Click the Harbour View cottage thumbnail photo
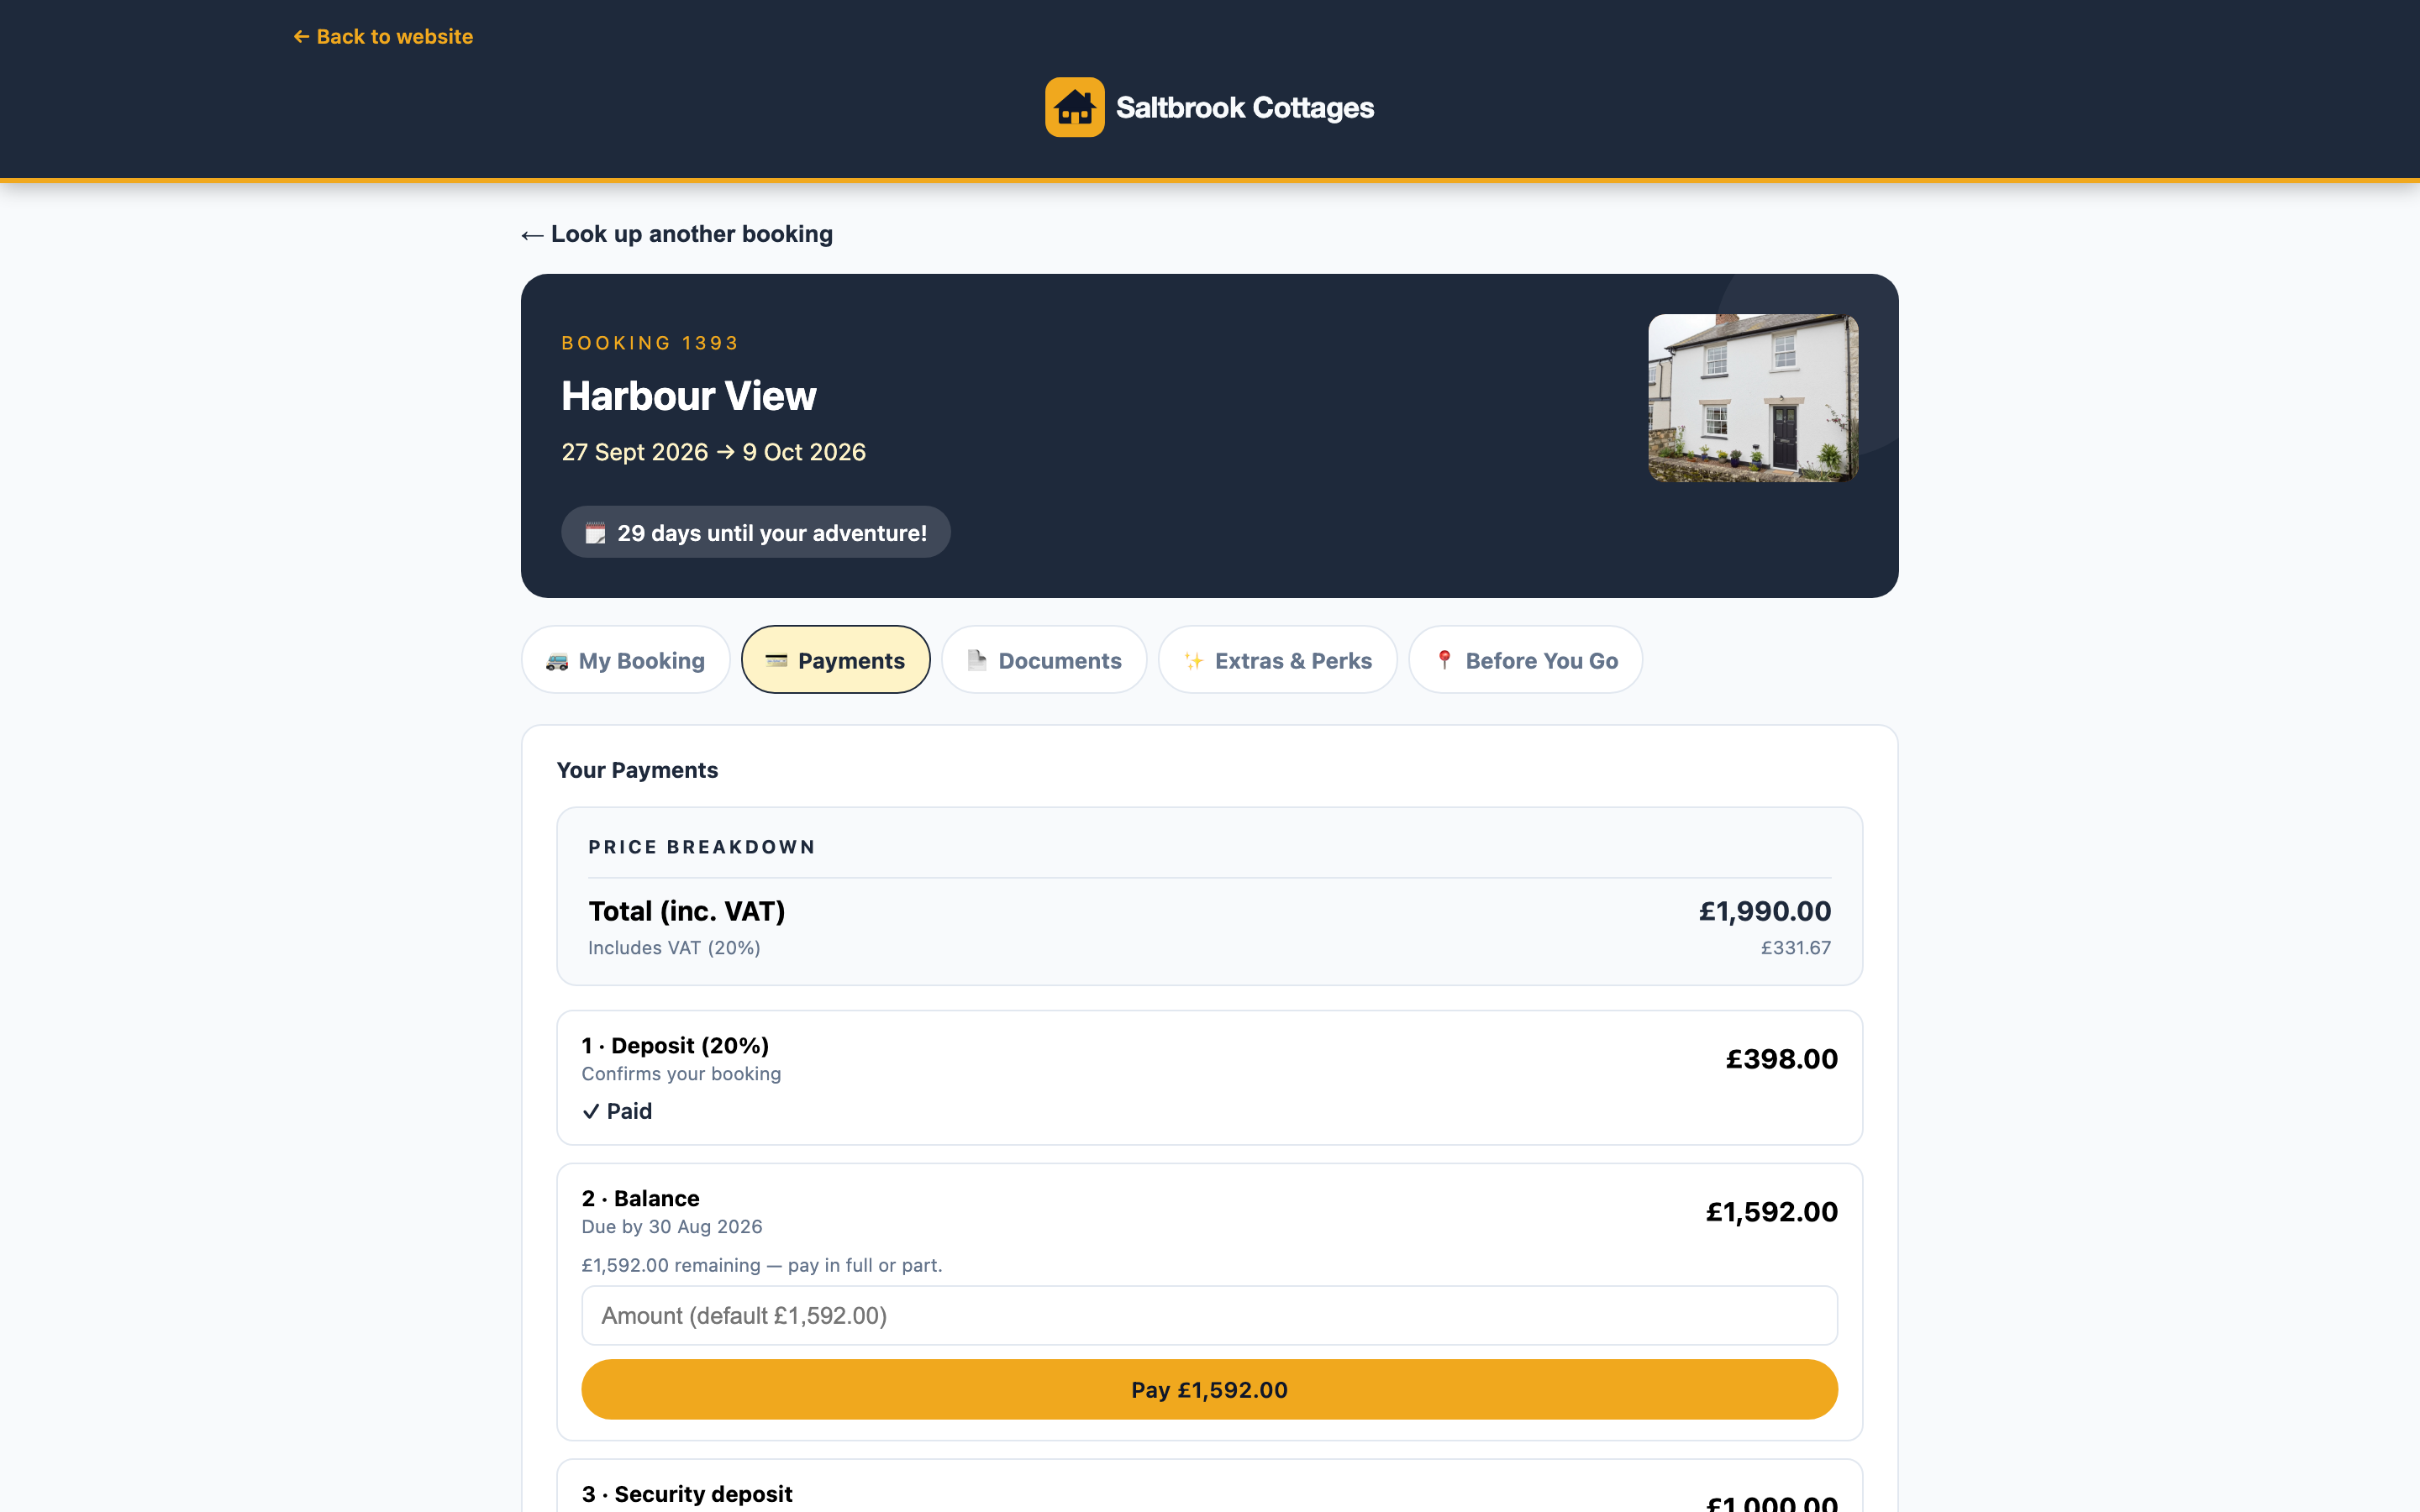 pyautogui.click(x=1753, y=398)
